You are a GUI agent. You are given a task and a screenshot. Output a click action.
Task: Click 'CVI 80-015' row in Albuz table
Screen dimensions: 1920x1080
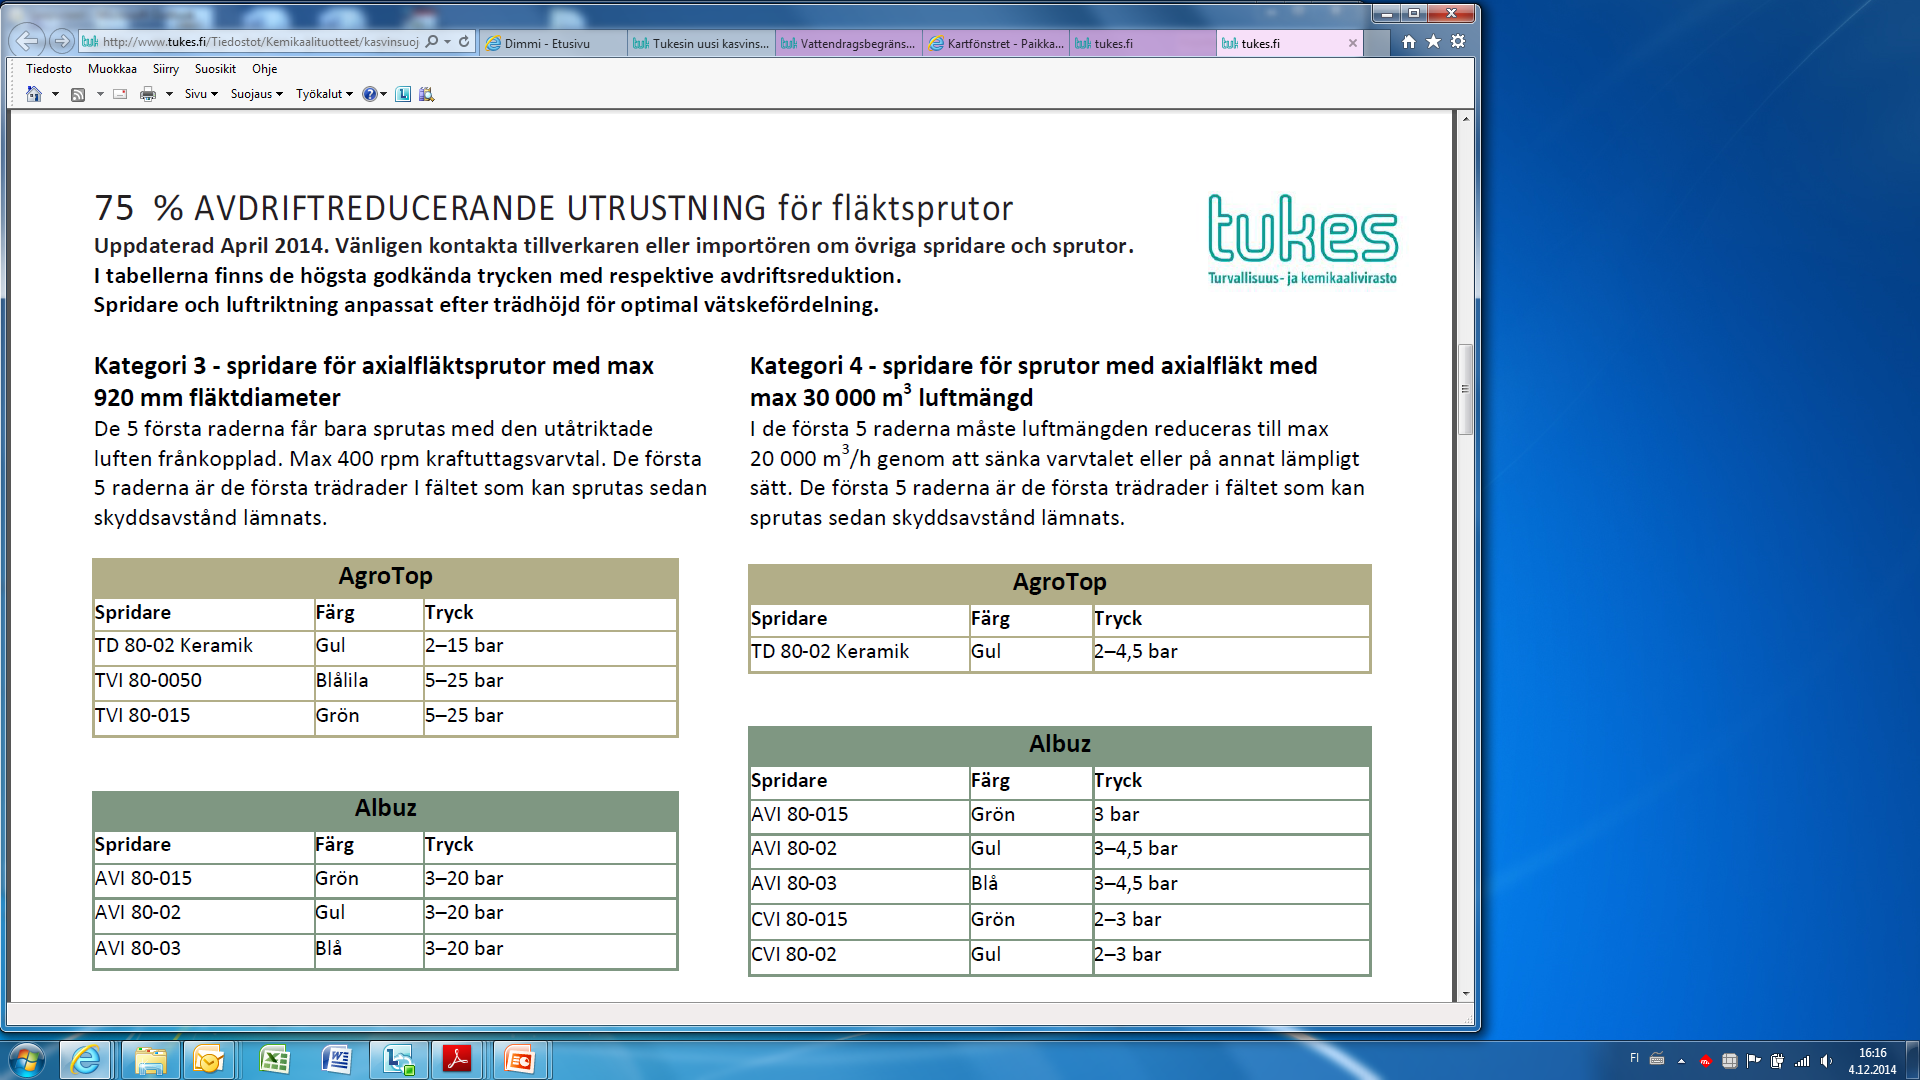(1060, 920)
